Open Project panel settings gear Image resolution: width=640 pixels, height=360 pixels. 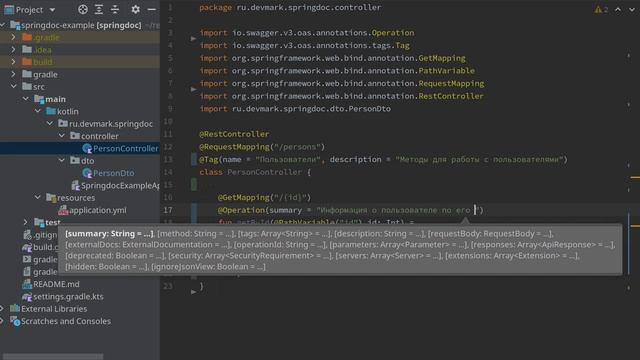136,9
